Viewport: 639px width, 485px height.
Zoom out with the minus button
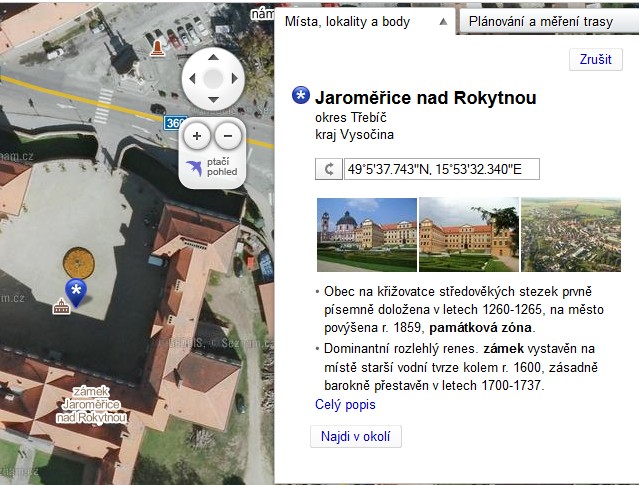pos(228,136)
